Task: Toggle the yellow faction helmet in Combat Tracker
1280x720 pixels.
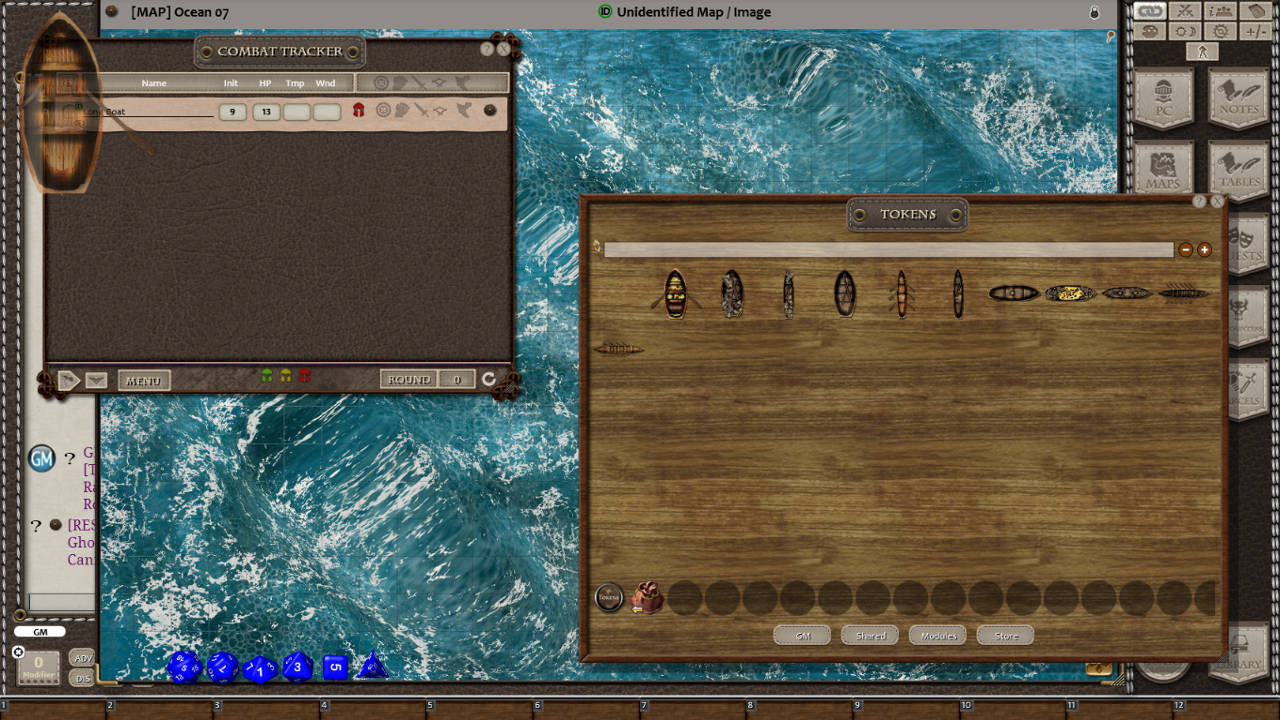Action: click(x=285, y=375)
